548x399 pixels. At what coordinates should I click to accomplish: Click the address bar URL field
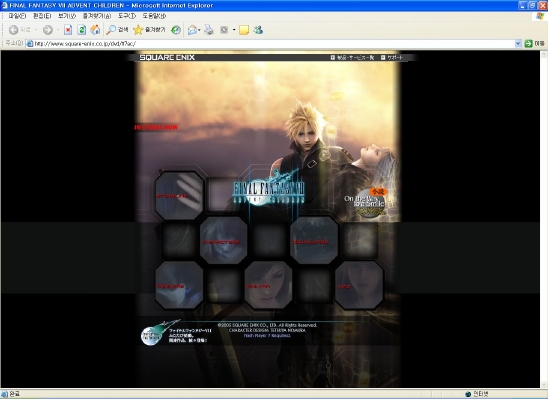pyautogui.click(x=270, y=44)
